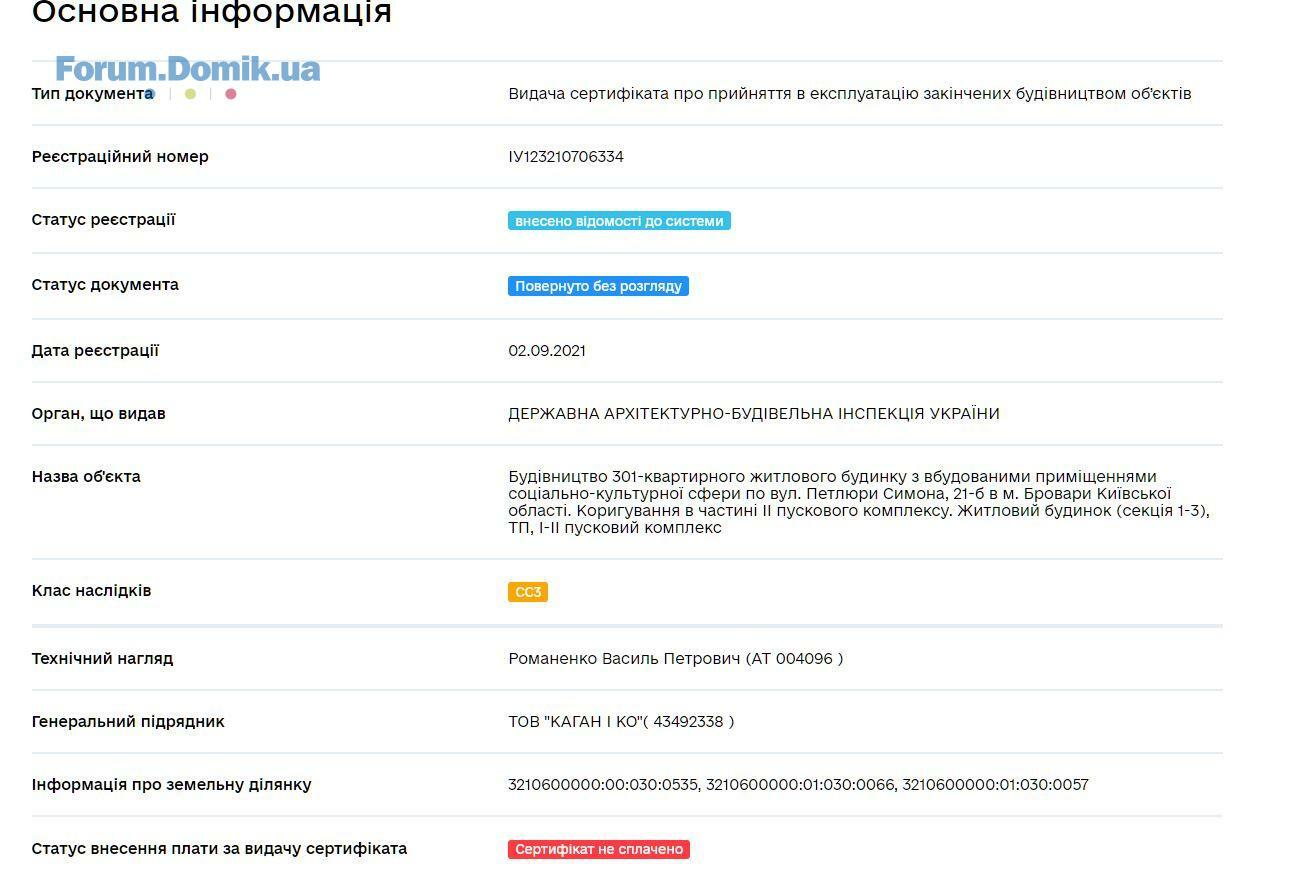This screenshot has height=878, width=1290.
Task: Click the orange CC3 consequence class badge
Action: pos(528,592)
